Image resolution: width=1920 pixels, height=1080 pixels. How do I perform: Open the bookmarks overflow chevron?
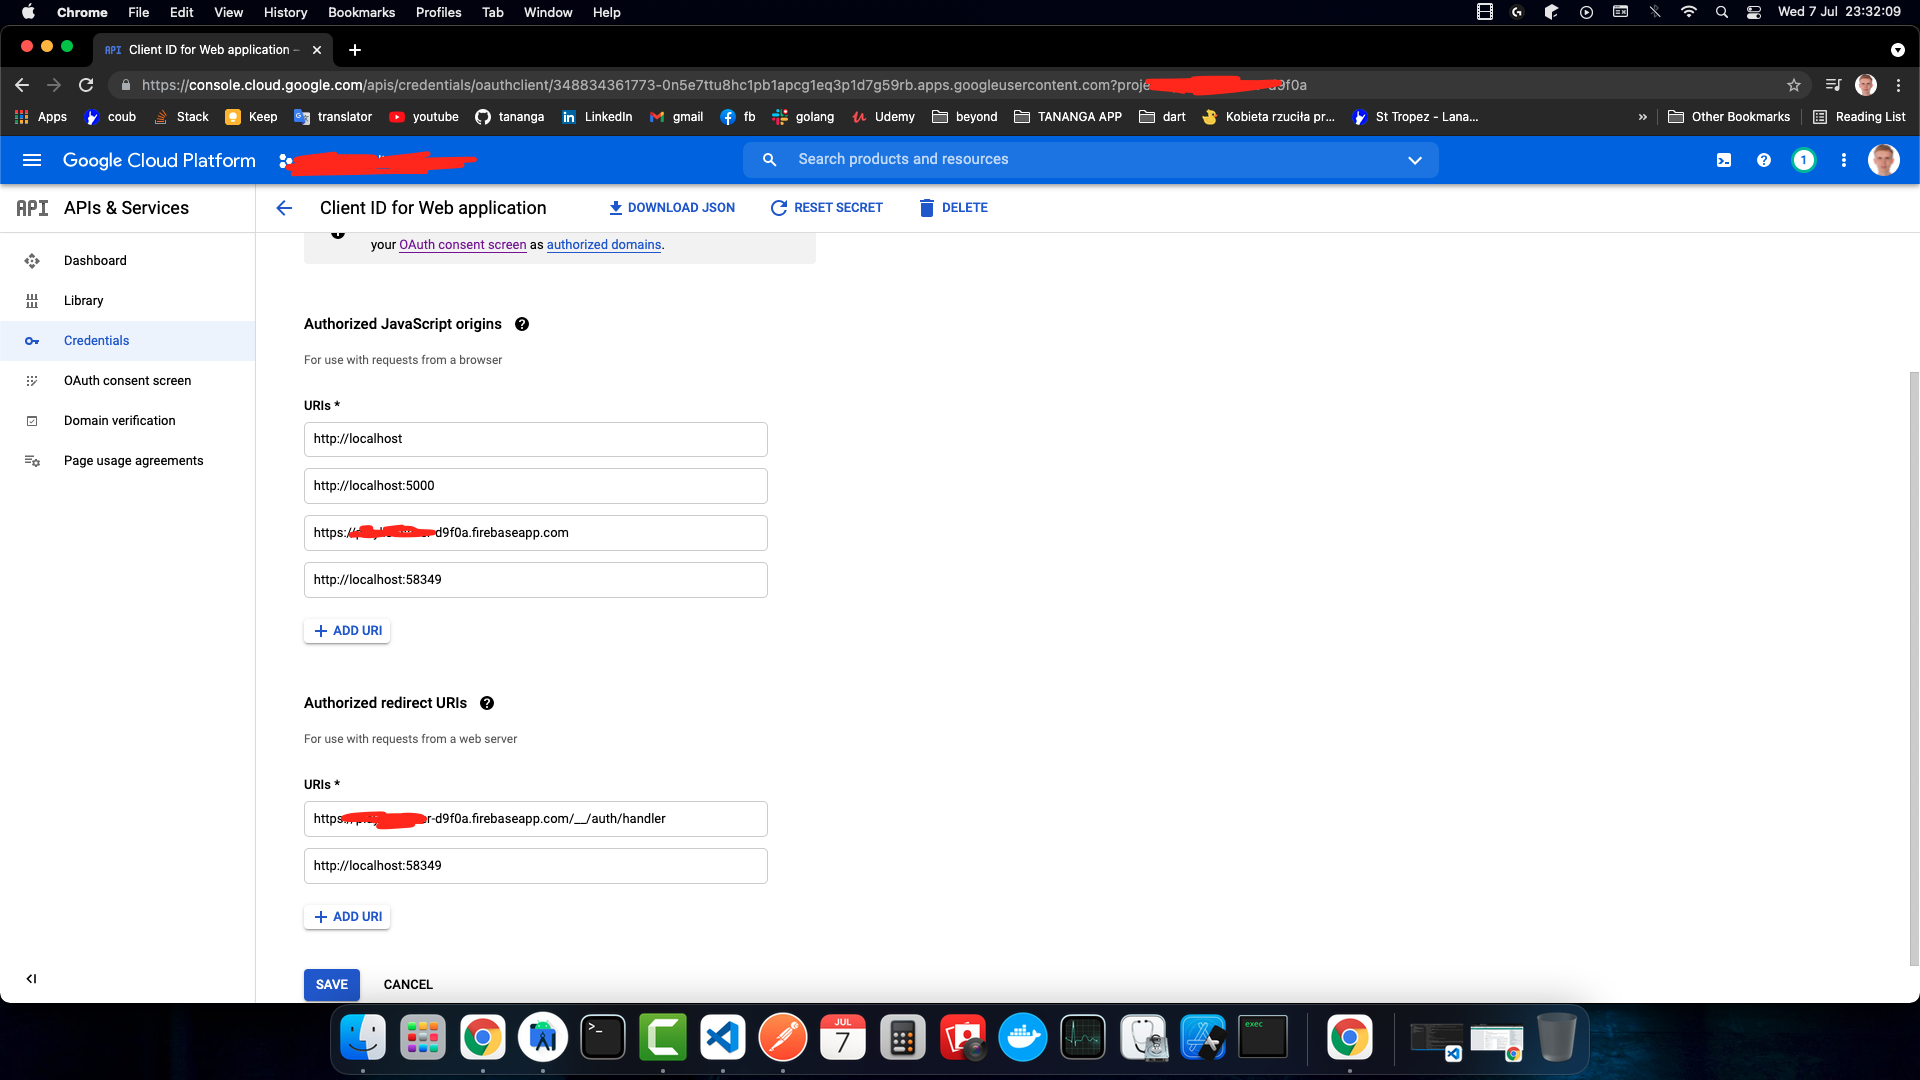tap(1643, 117)
